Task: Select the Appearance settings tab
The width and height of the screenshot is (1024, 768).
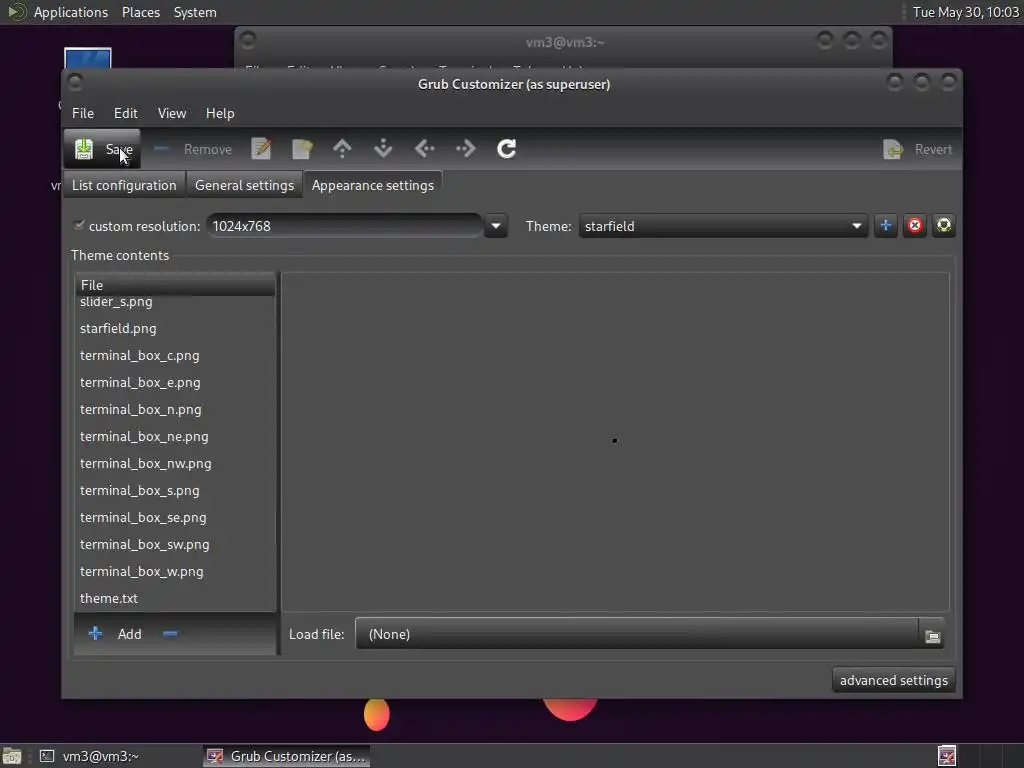Action: [x=373, y=185]
